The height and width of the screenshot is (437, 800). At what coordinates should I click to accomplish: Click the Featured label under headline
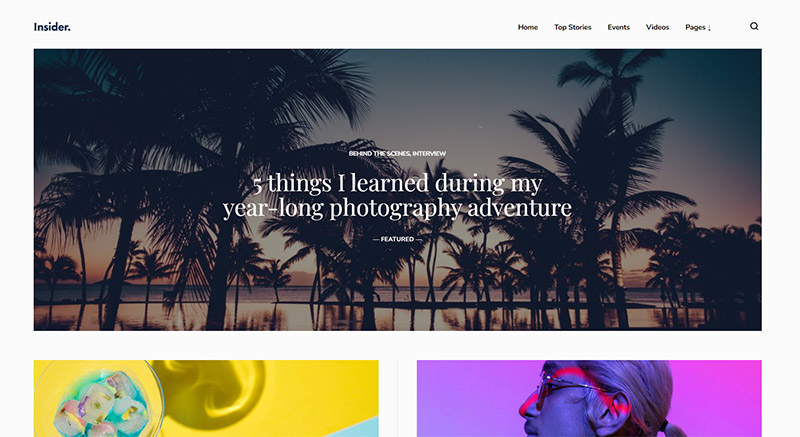[x=397, y=239]
